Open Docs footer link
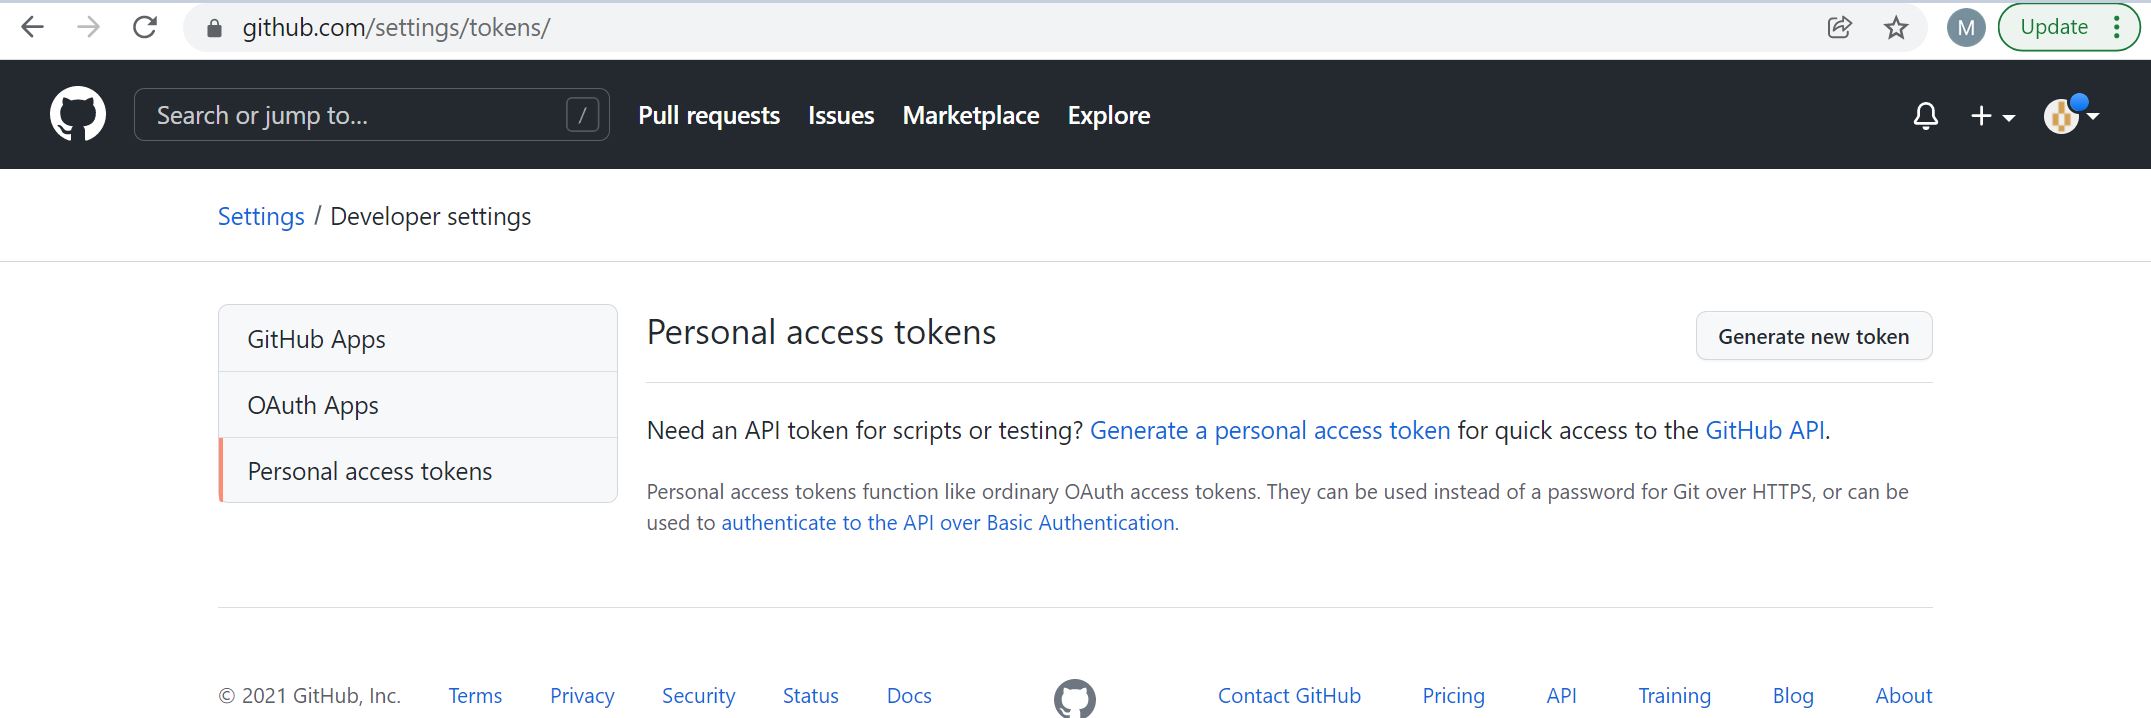Image resolution: width=2151 pixels, height=718 pixels. click(x=909, y=695)
